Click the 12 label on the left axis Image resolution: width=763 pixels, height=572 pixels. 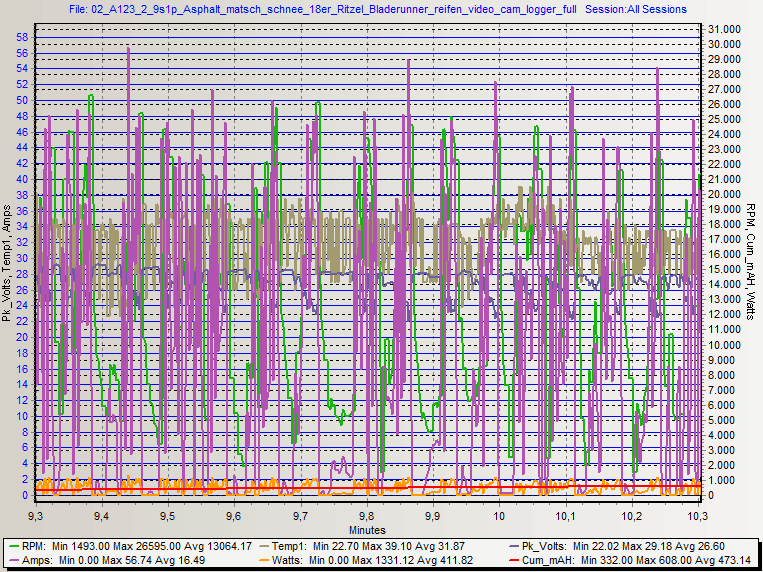[x=23, y=401]
